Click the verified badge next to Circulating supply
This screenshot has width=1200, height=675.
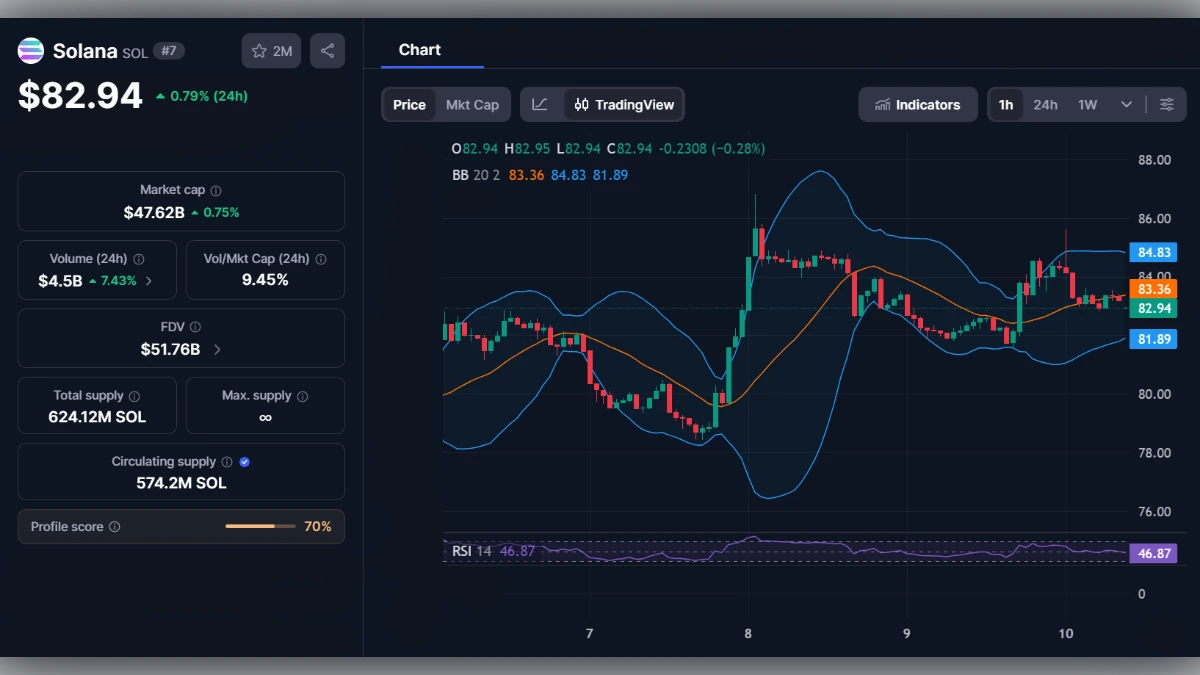tap(243, 461)
